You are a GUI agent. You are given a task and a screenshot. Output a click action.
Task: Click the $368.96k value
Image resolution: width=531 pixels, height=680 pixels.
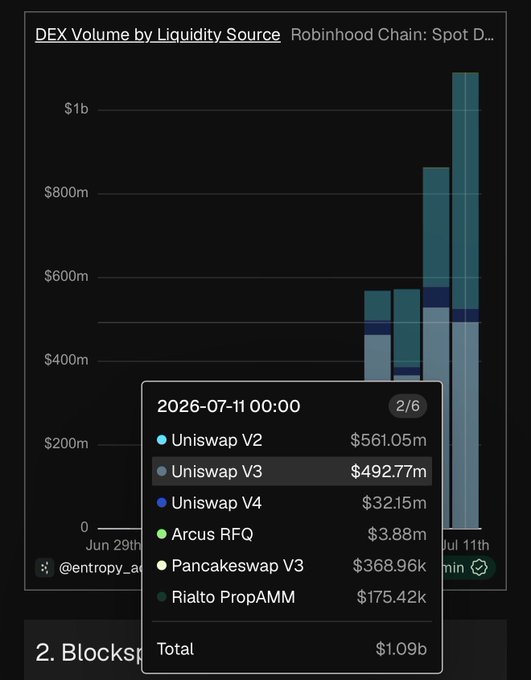pyautogui.click(x=390, y=566)
